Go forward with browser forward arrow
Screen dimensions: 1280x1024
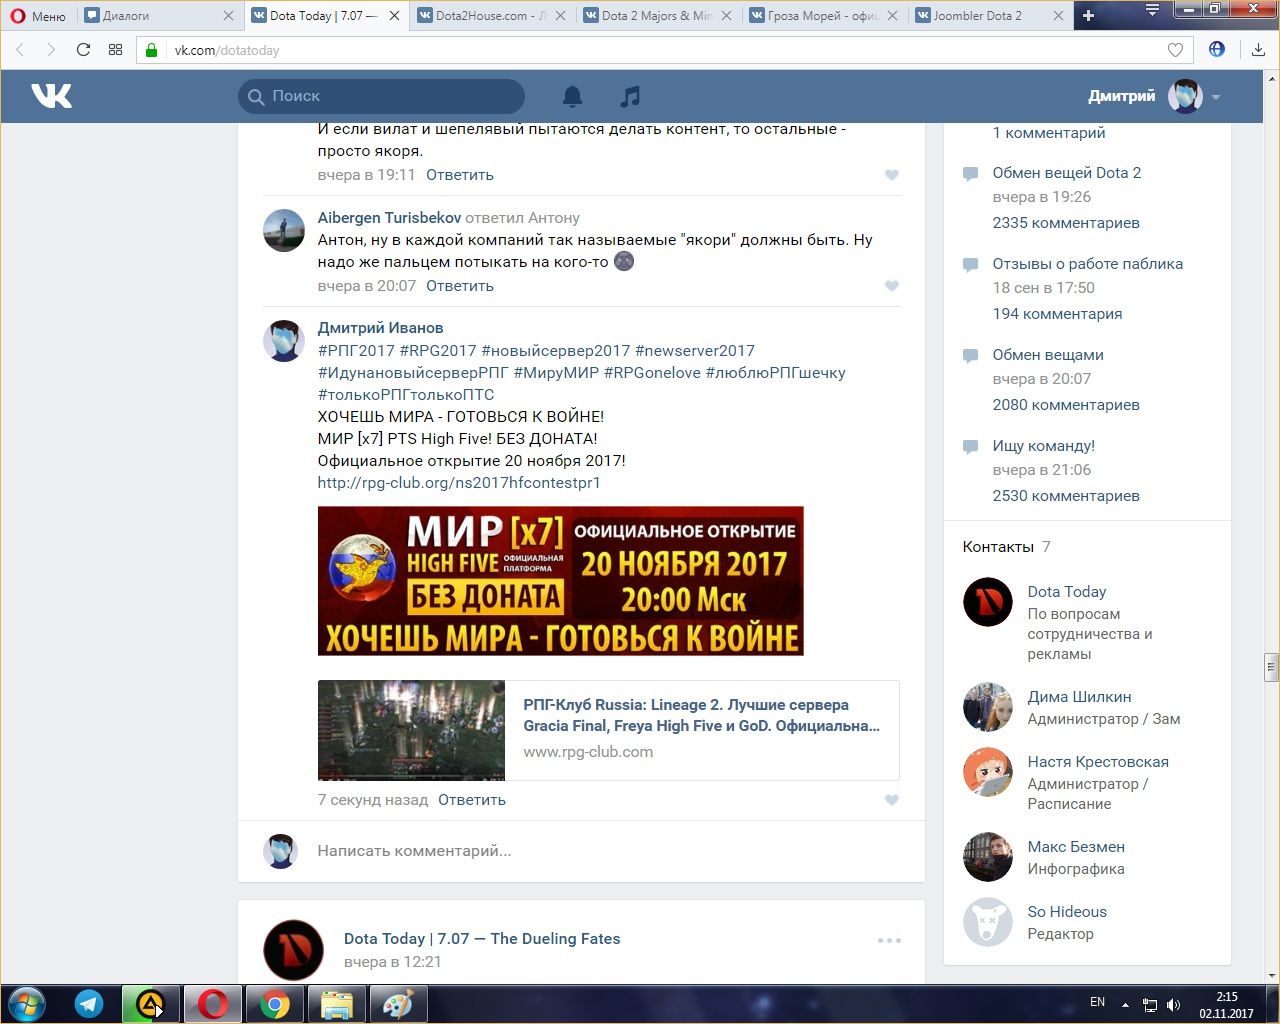51,50
